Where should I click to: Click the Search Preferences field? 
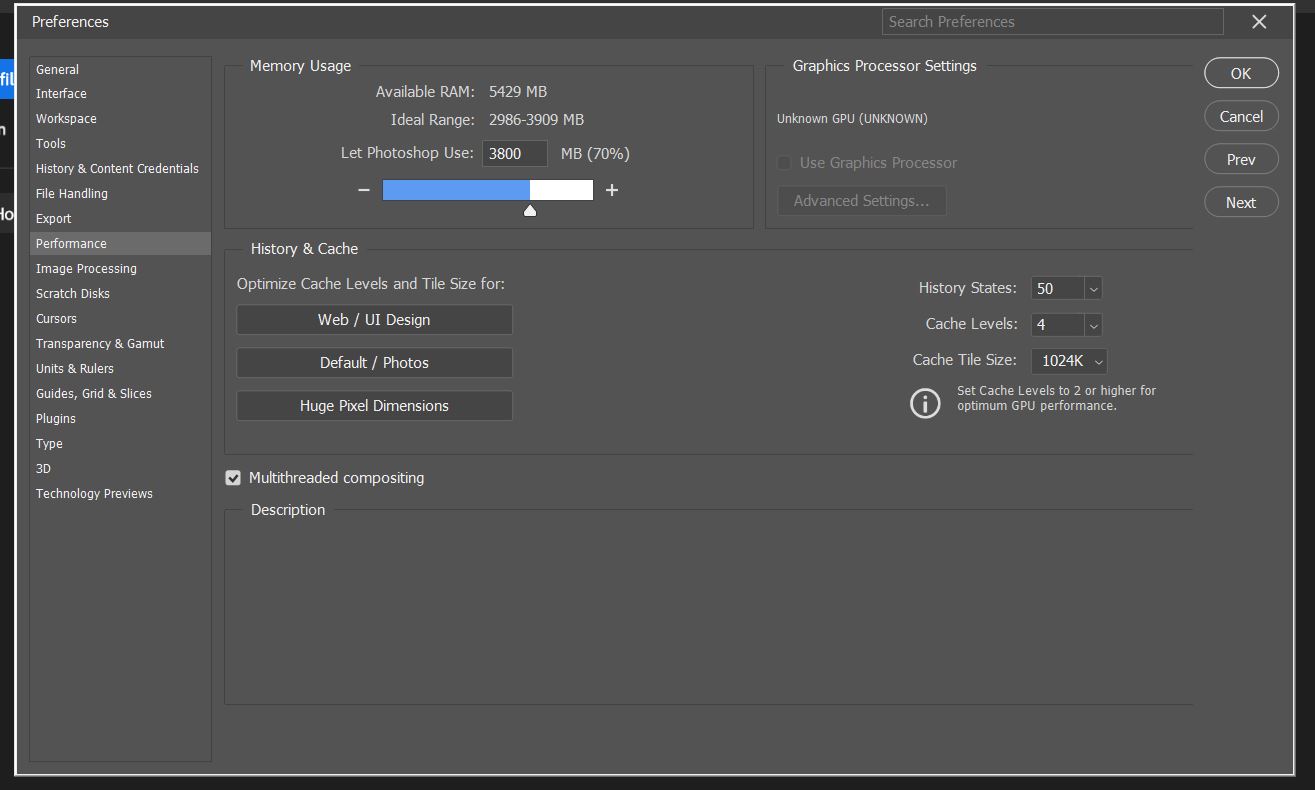point(1053,22)
